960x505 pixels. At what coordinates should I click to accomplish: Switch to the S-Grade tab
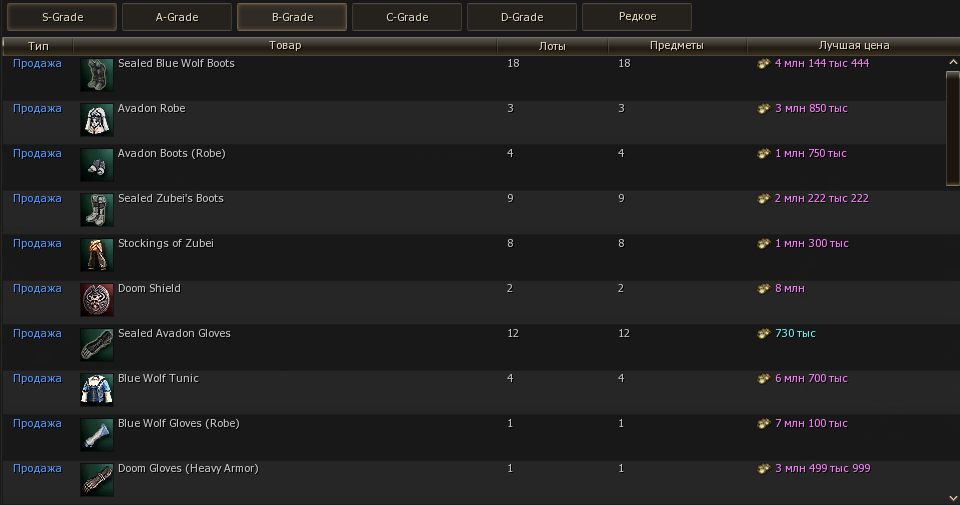(62, 17)
